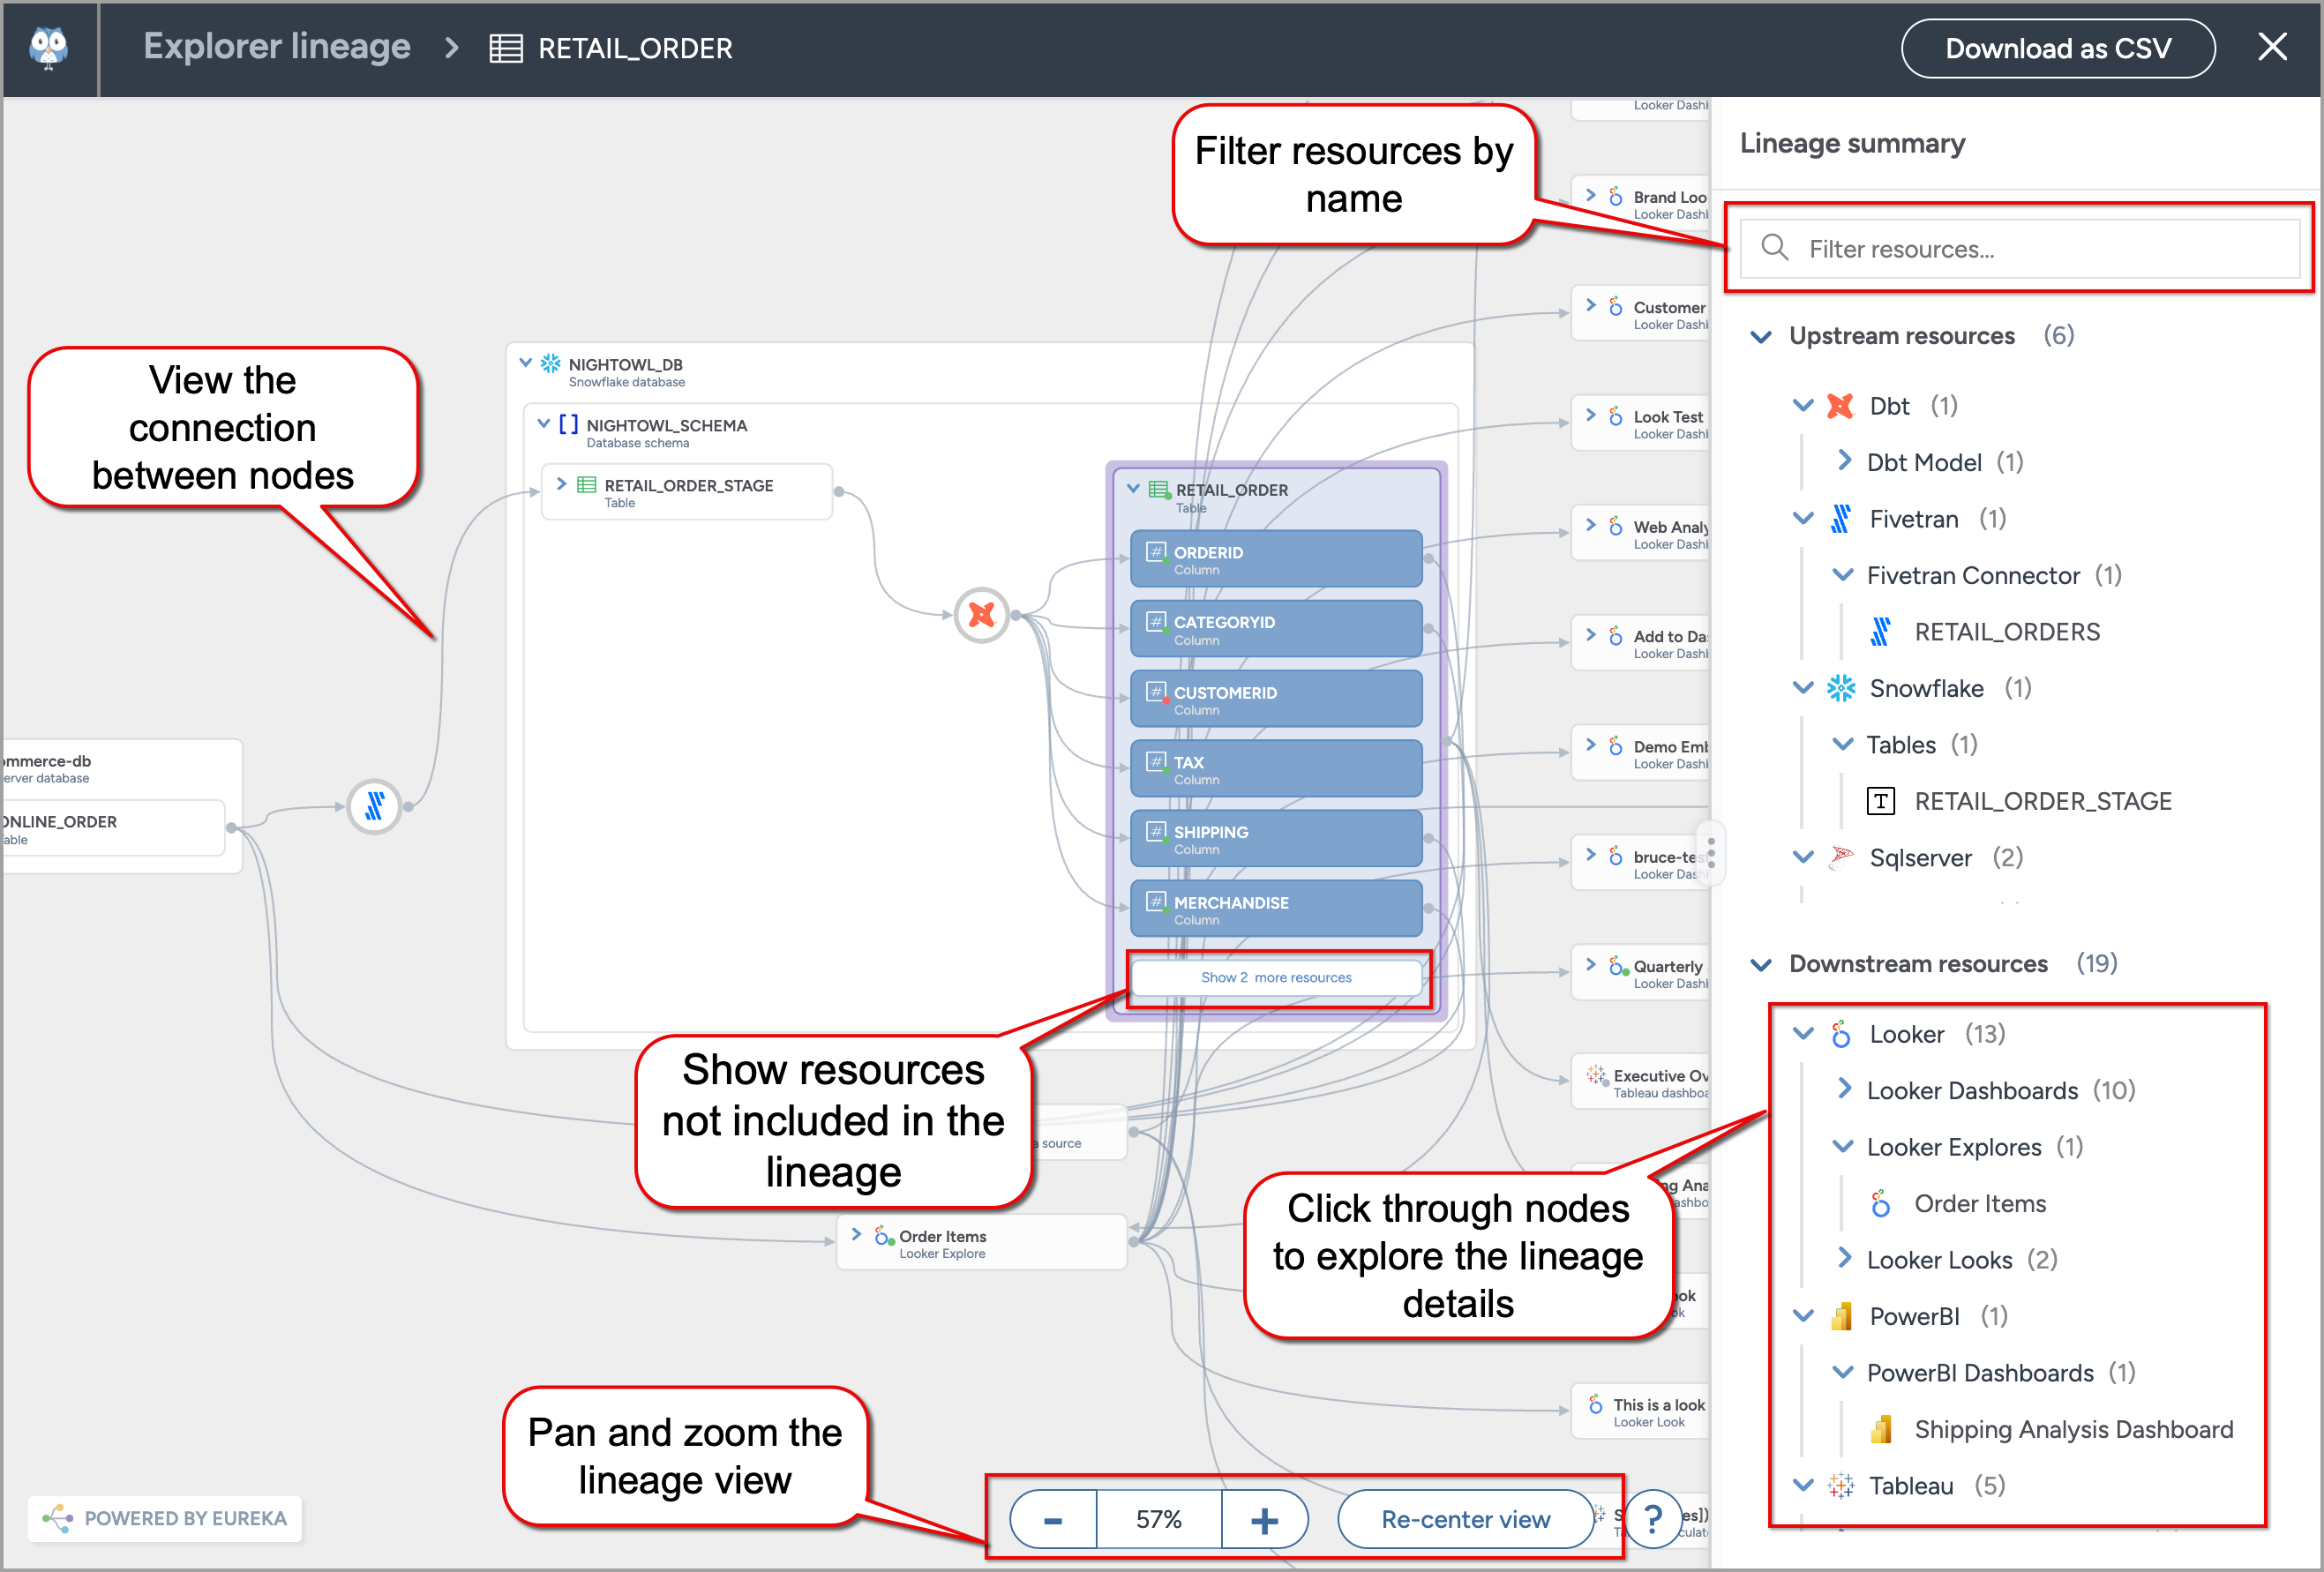The height and width of the screenshot is (1572, 2324).
Task: Collapse Looker Explores list
Action: pos(1842,1146)
